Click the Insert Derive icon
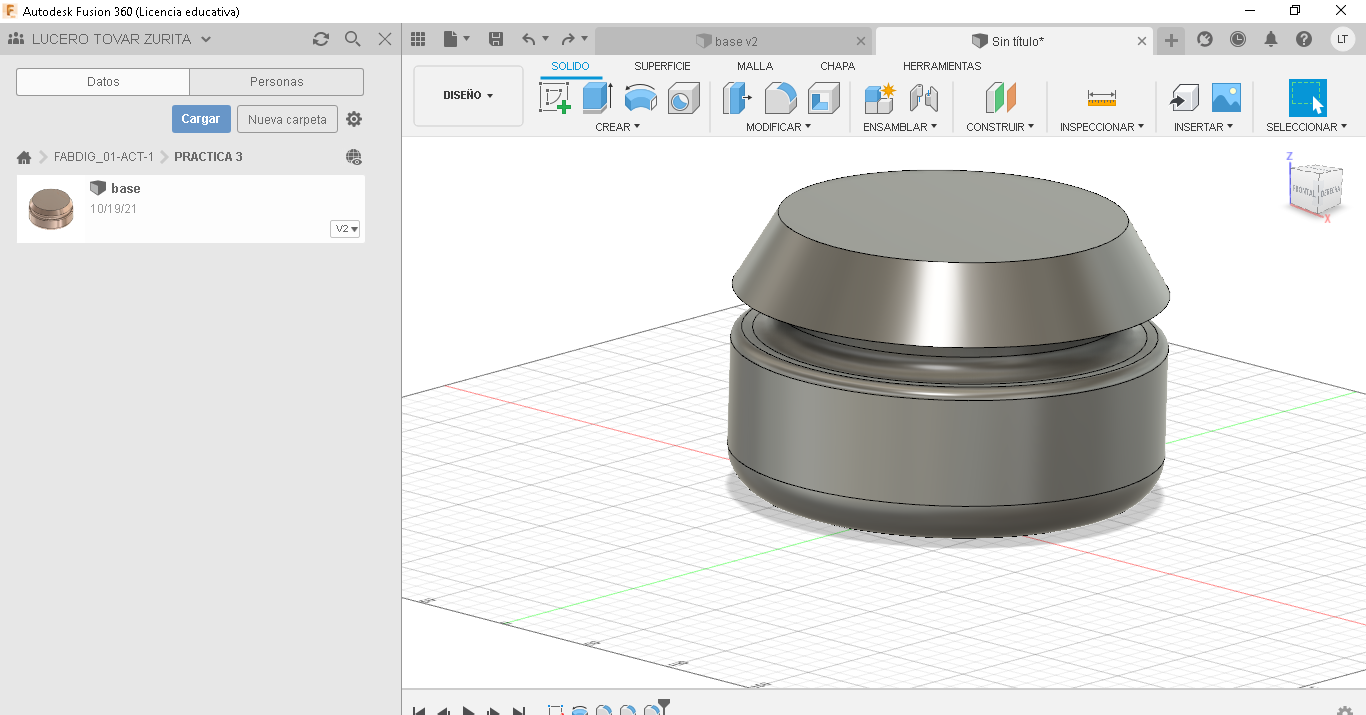Image resolution: width=1366 pixels, height=715 pixels. [1184, 98]
